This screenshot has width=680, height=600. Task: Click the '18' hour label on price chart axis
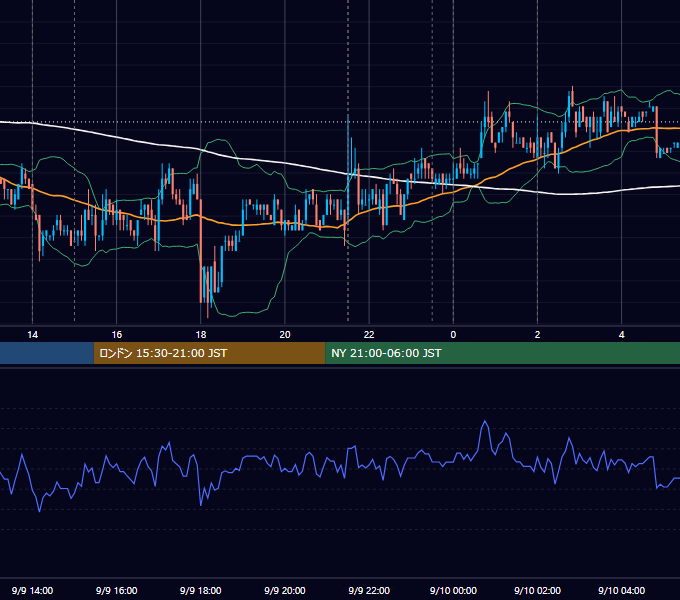click(x=201, y=335)
